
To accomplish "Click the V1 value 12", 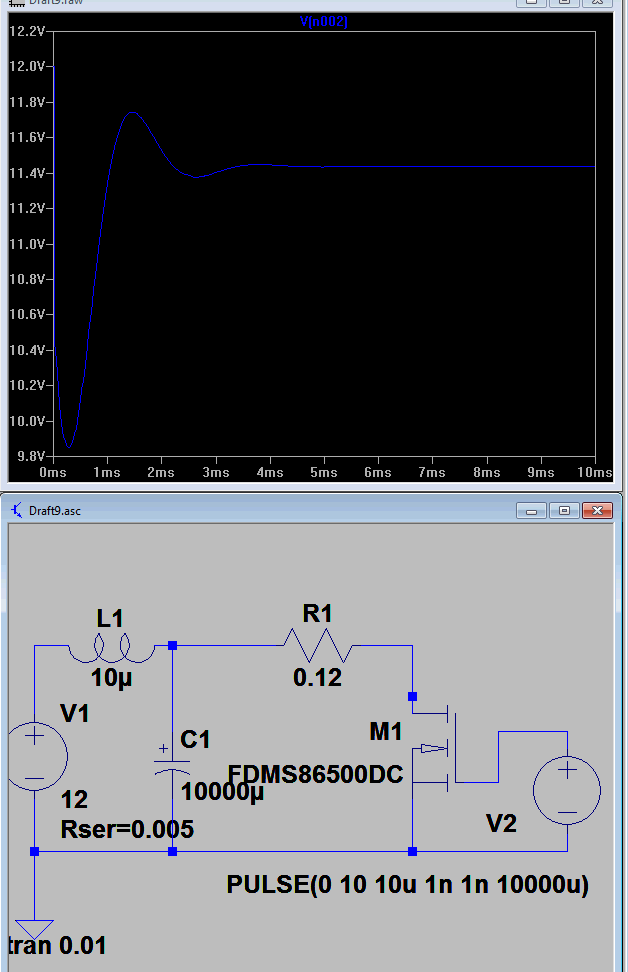I will pos(74,800).
